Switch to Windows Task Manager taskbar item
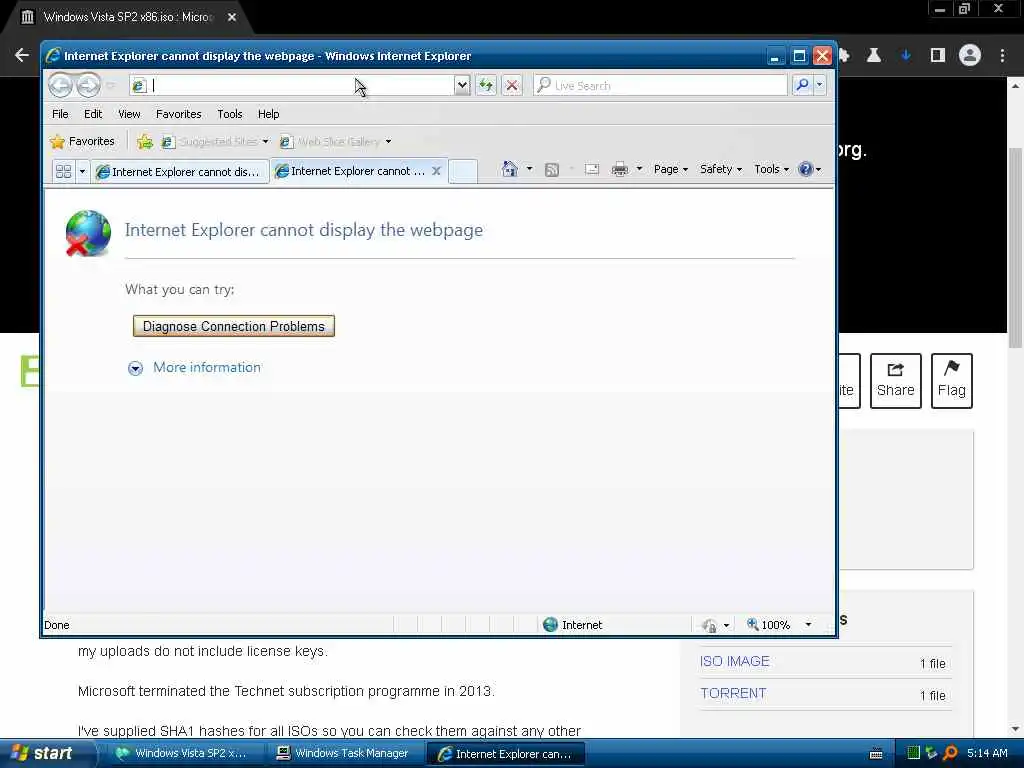 tap(345, 753)
